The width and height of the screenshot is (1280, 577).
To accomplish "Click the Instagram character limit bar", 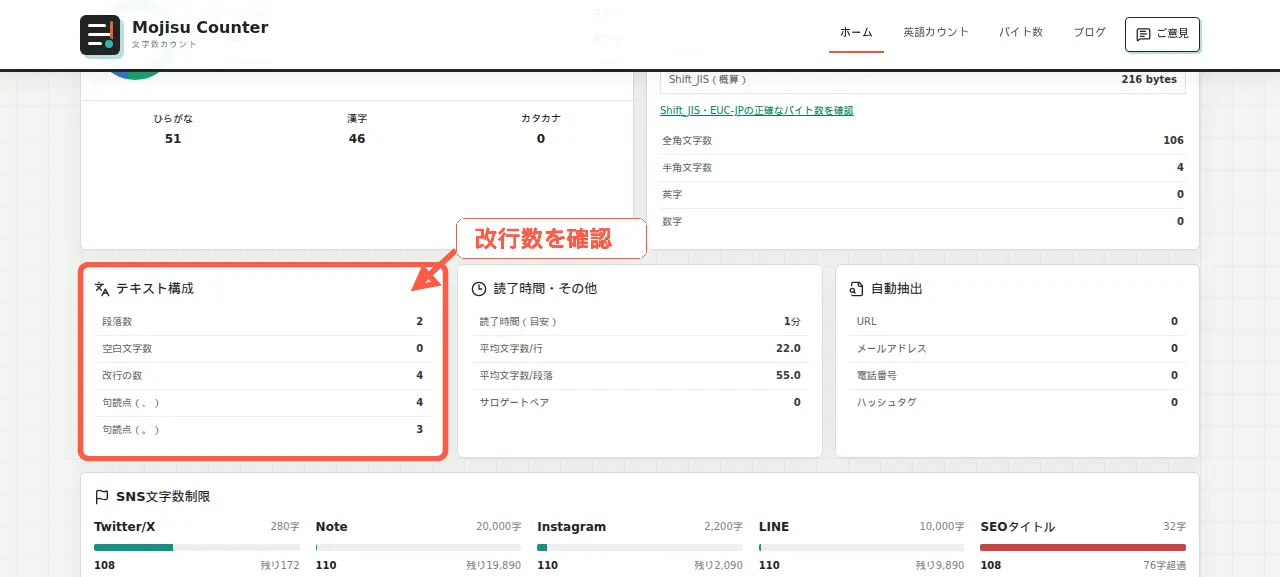I will 640,547.
